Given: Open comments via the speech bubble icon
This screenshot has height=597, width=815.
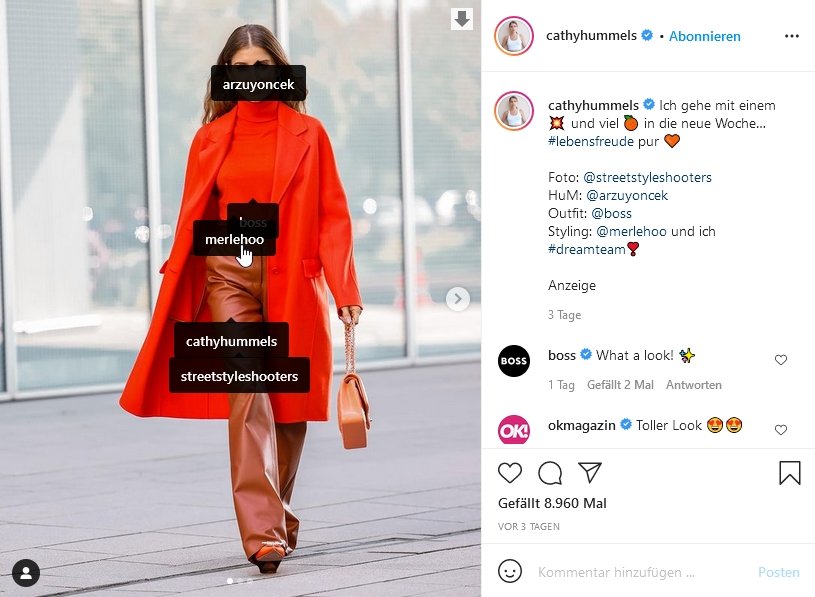Looking at the screenshot, I should click(550, 473).
